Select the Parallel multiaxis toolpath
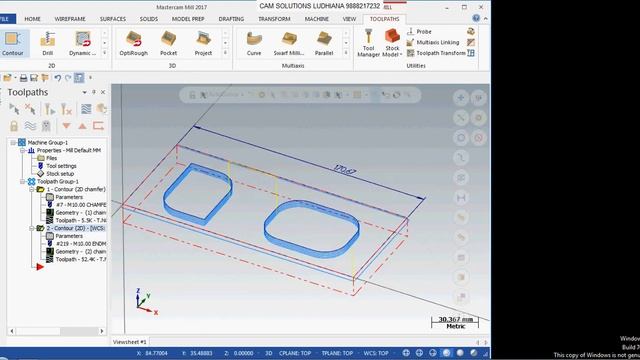This screenshot has width=640, height=360. pos(324,43)
